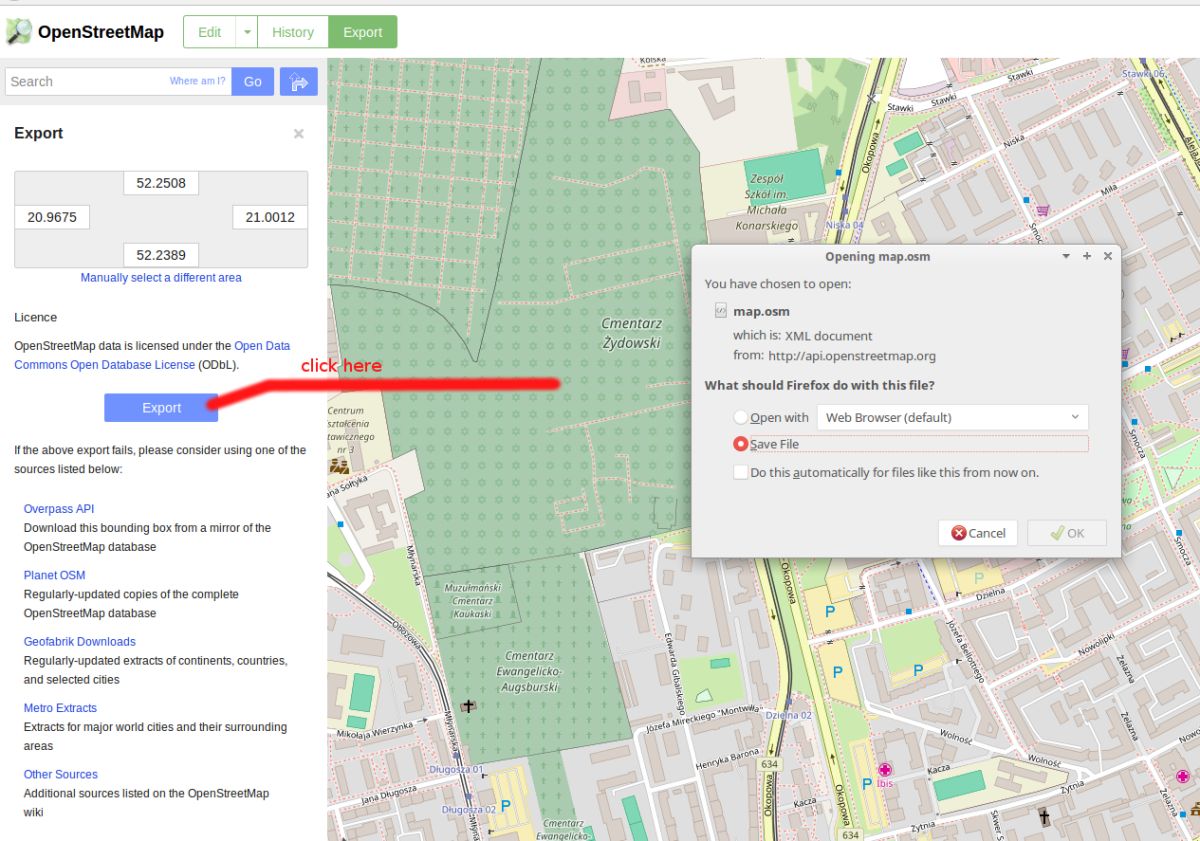Click the map.osm file icon in dialog
Screen dimensions: 1200x841
tap(720, 311)
